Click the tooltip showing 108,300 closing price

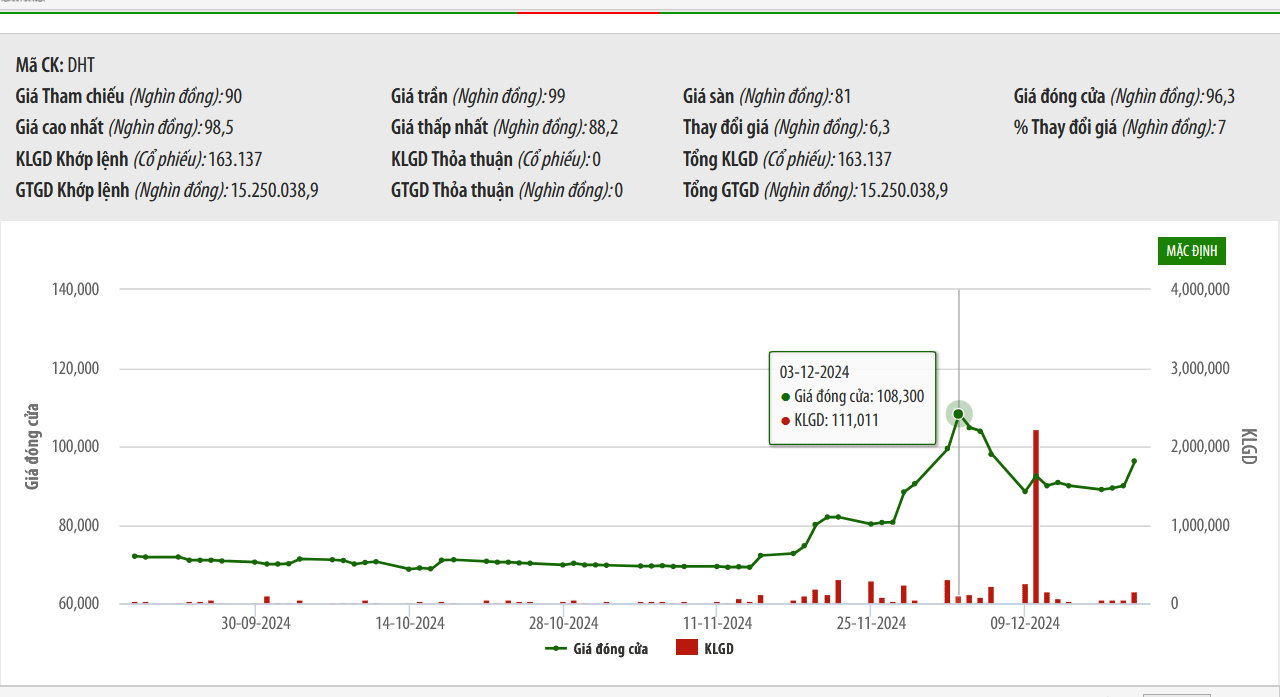pyautogui.click(x=853, y=397)
